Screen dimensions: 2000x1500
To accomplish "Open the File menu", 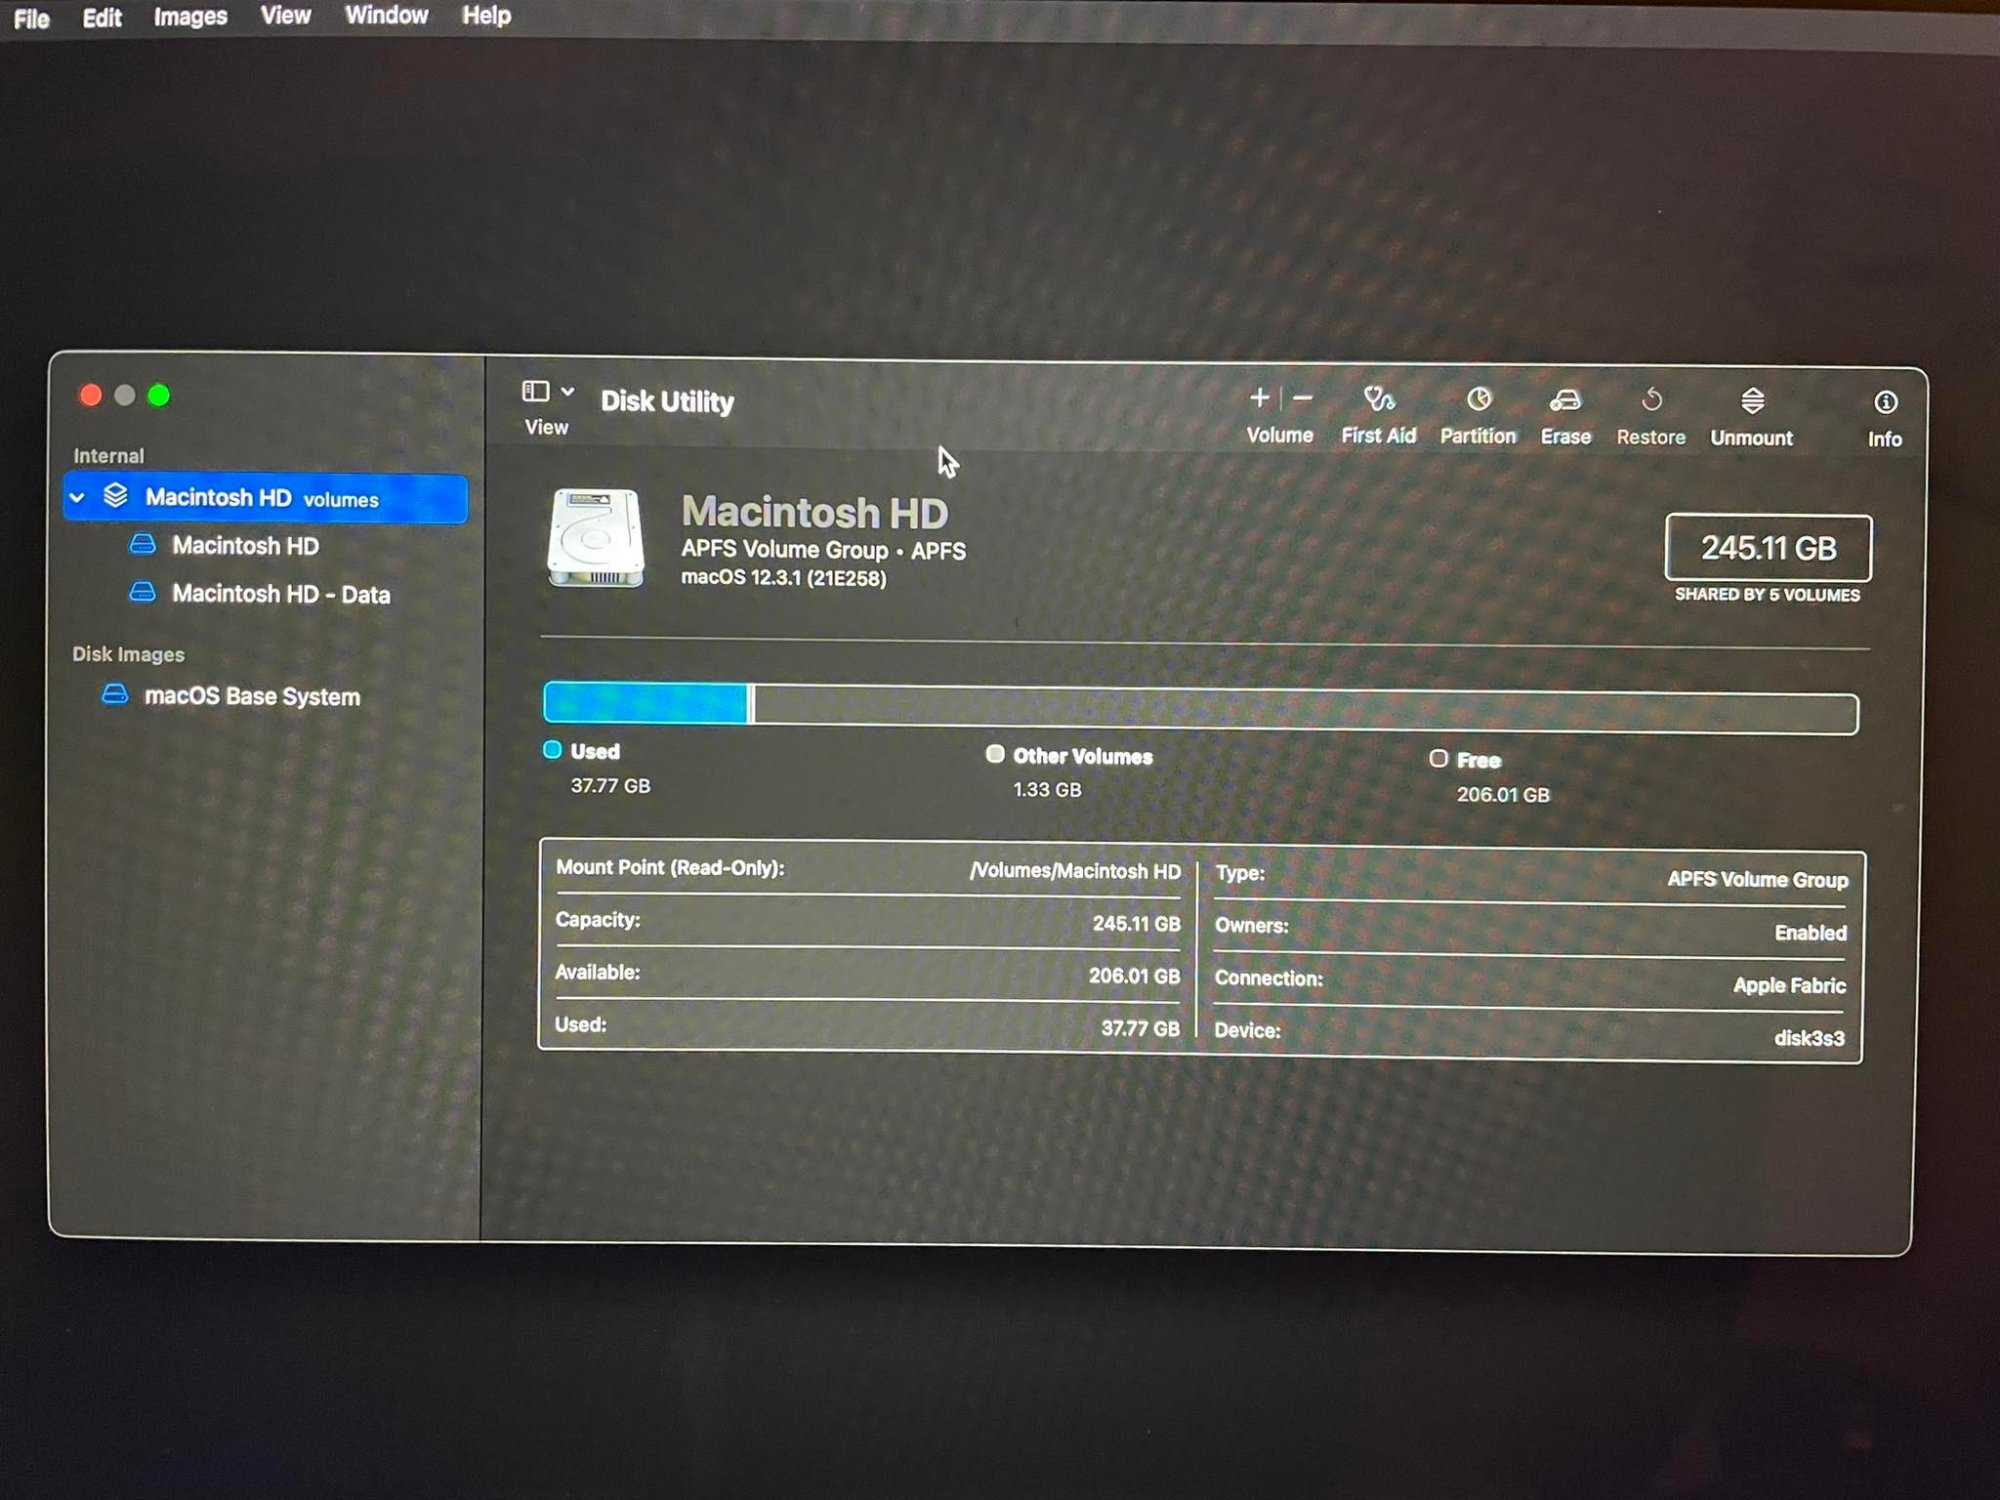I will point(31,18).
